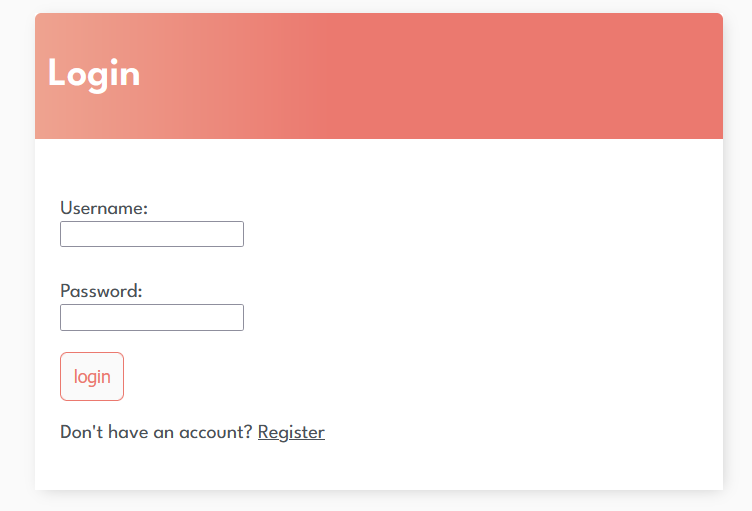The image size is (752, 511).
Task: Click the Username input field
Action: point(152,234)
